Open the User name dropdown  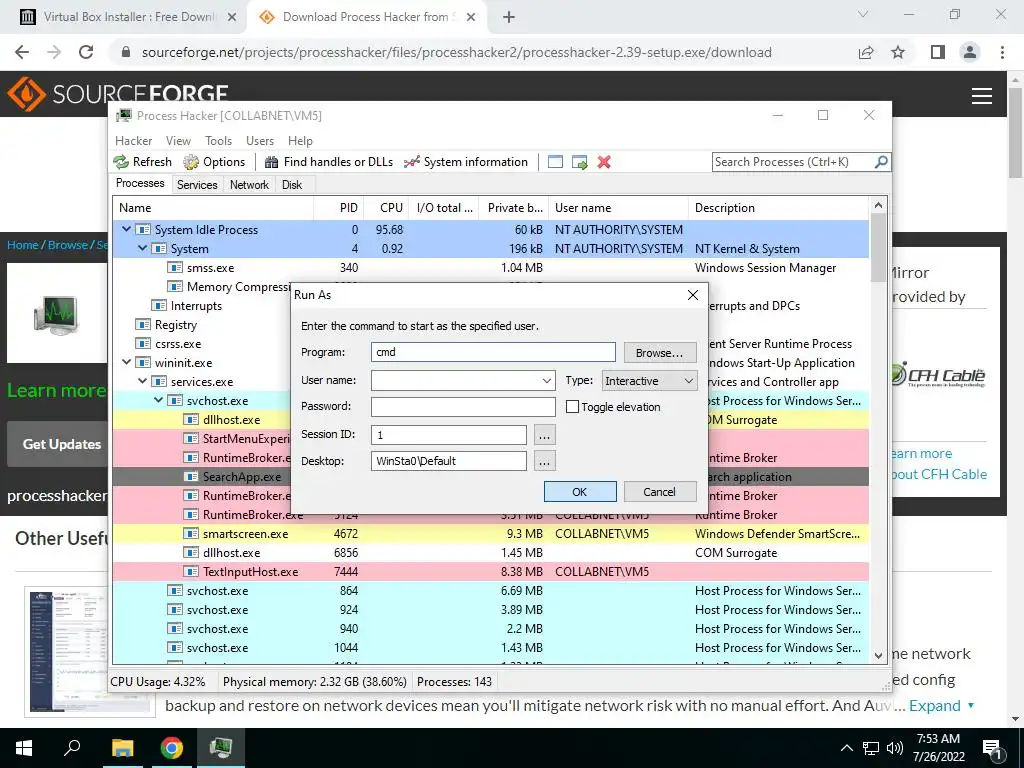[x=547, y=381]
